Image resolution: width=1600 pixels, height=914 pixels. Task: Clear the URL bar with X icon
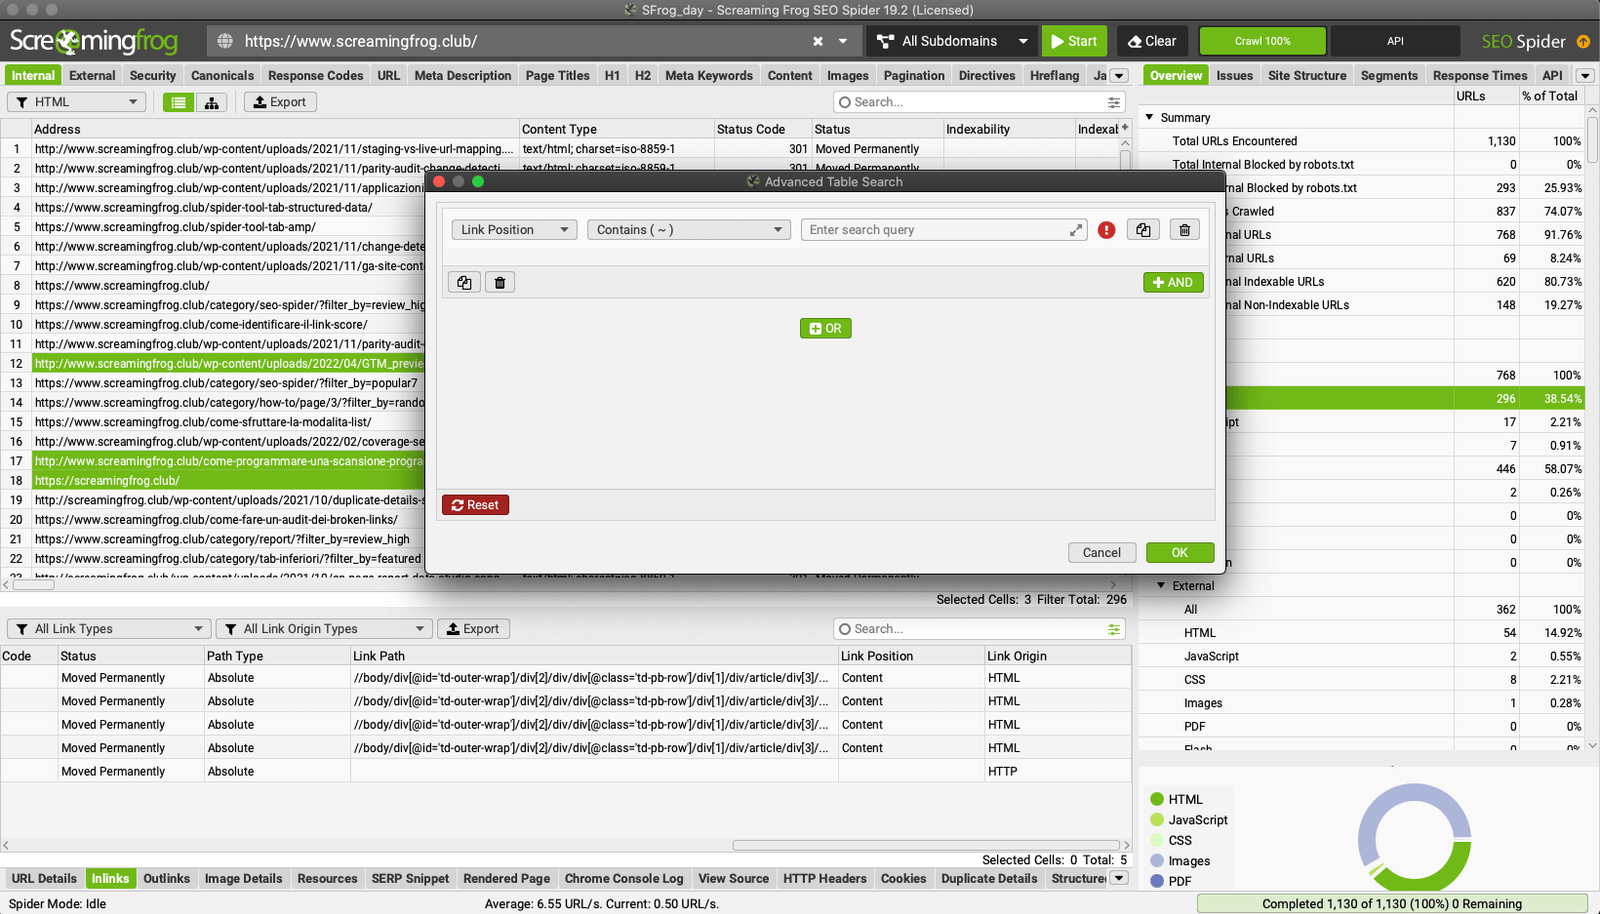818,41
